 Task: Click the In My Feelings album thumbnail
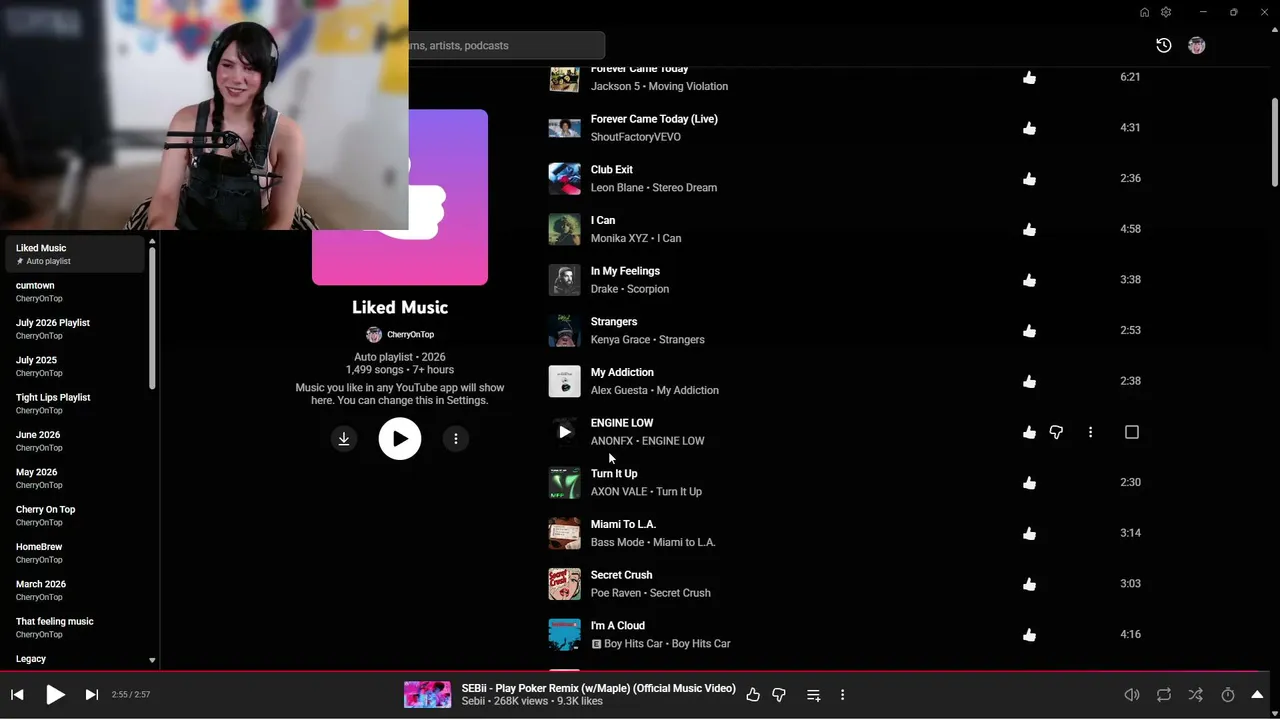[565, 280]
